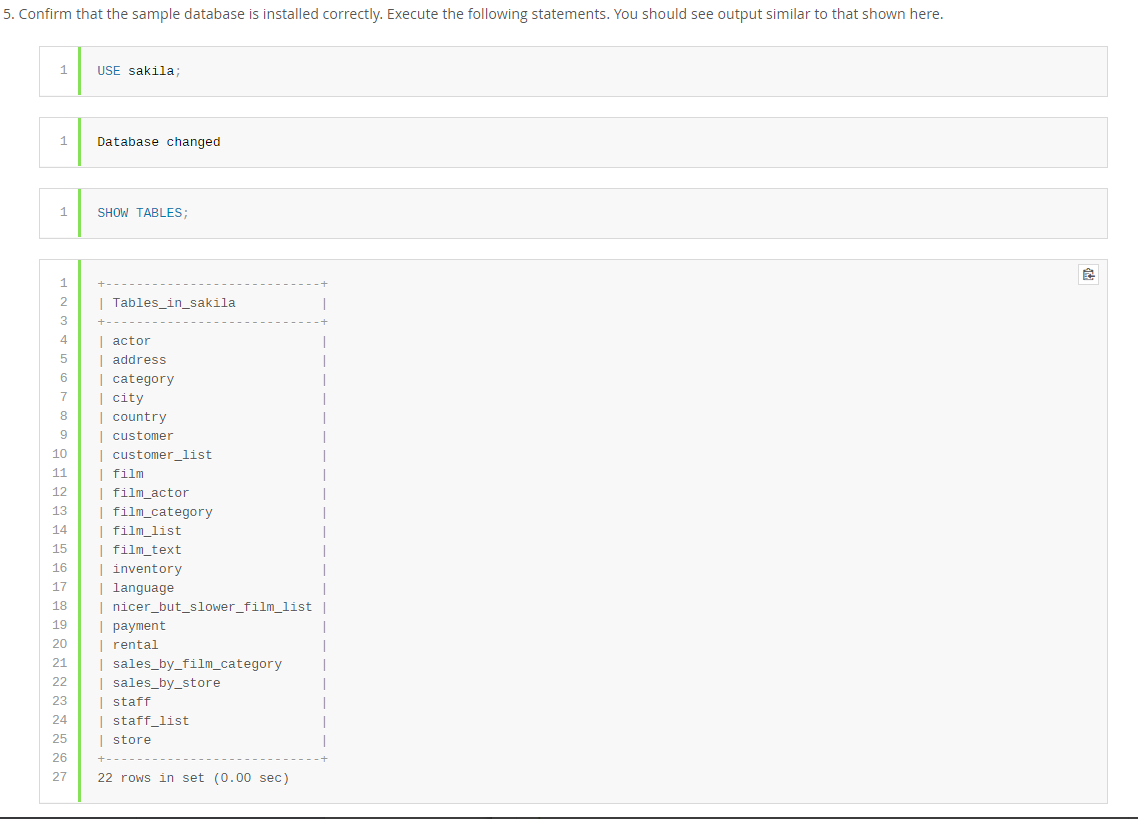1138x819 pixels.
Task: Select the 22 rows in set line
Action: pyautogui.click(x=193, y=777)
